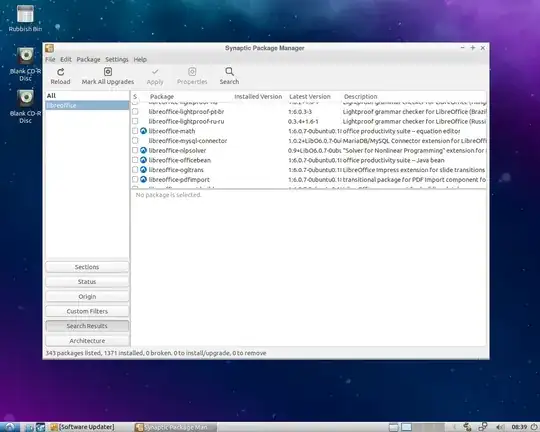Sort by Installed Version column header
The width and height of the screenshot is (540, 432).
[258, 96]
